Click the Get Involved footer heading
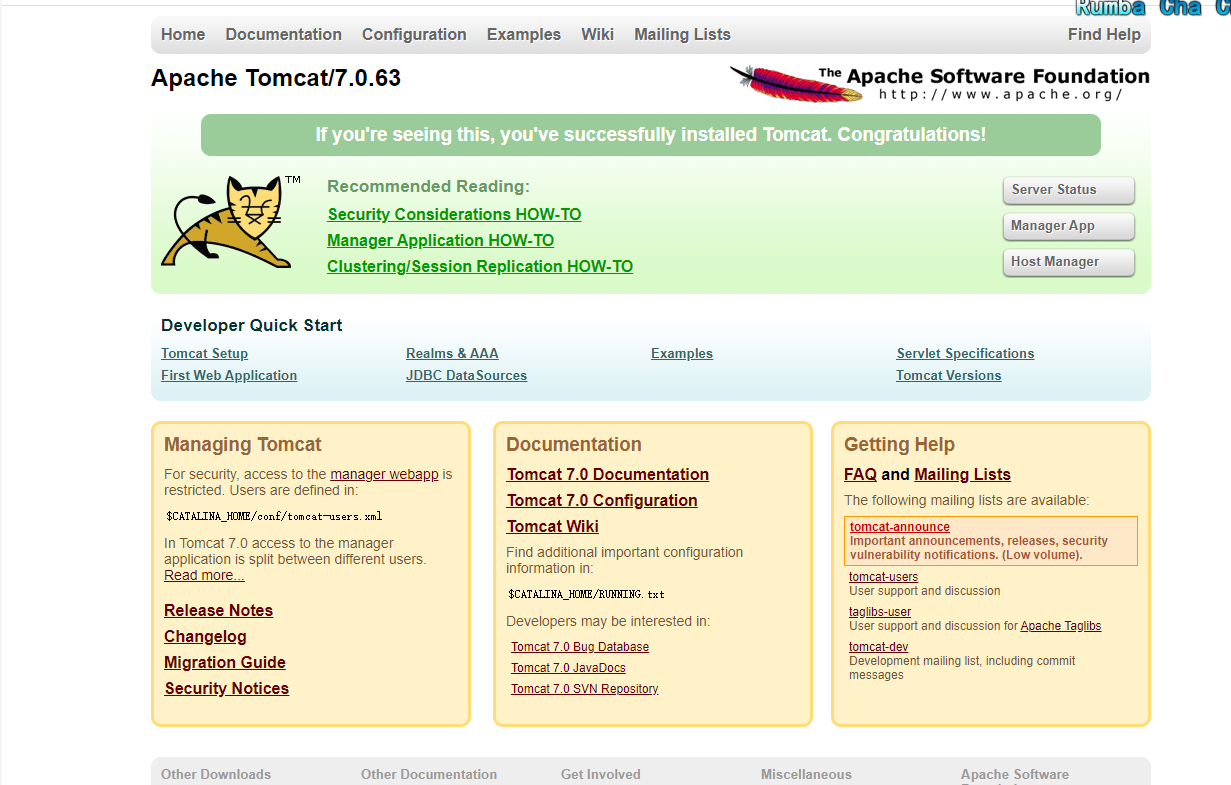1231x785 pixels. 601,774
